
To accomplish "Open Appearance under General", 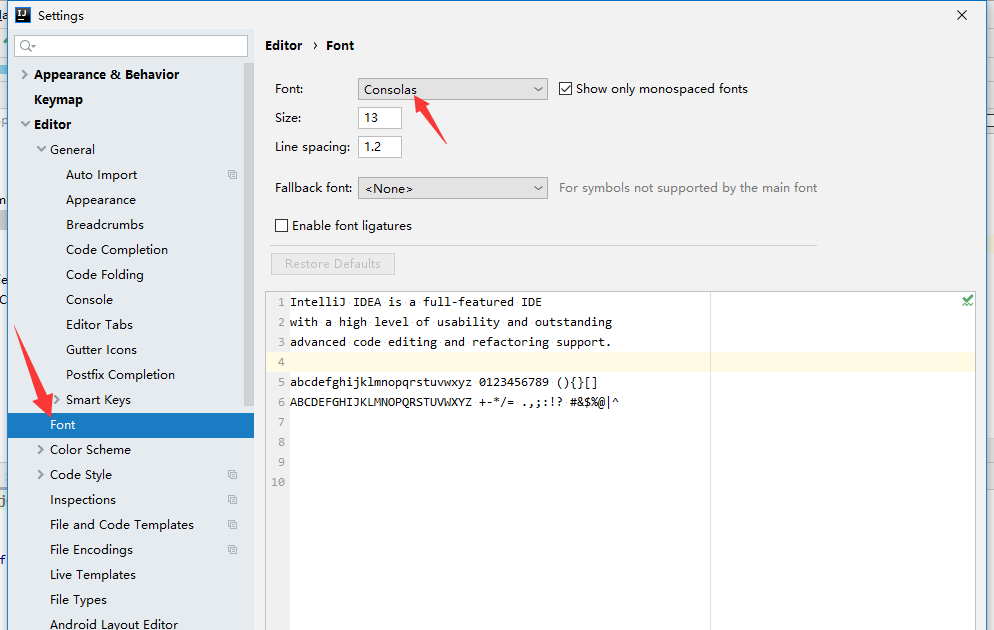I will point(101,200).
